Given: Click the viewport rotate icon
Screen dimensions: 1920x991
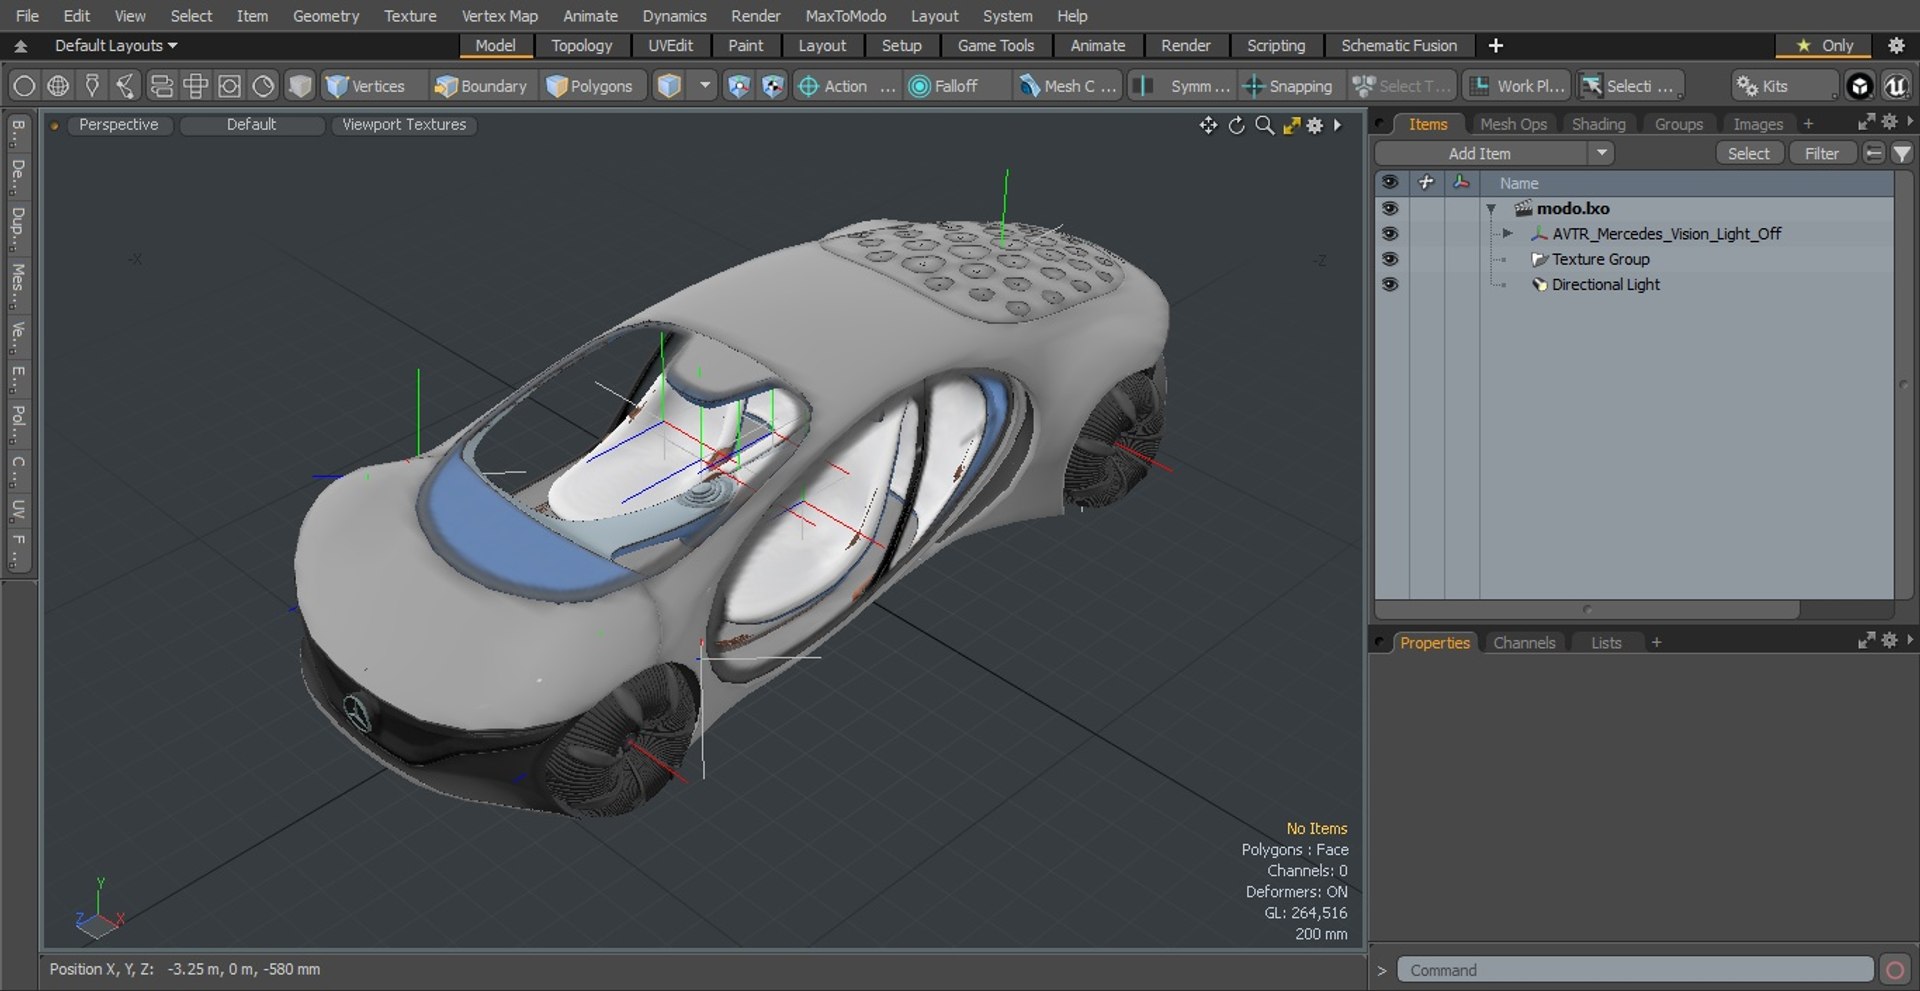Looking at the screenshot, I should click(1237, 125).
